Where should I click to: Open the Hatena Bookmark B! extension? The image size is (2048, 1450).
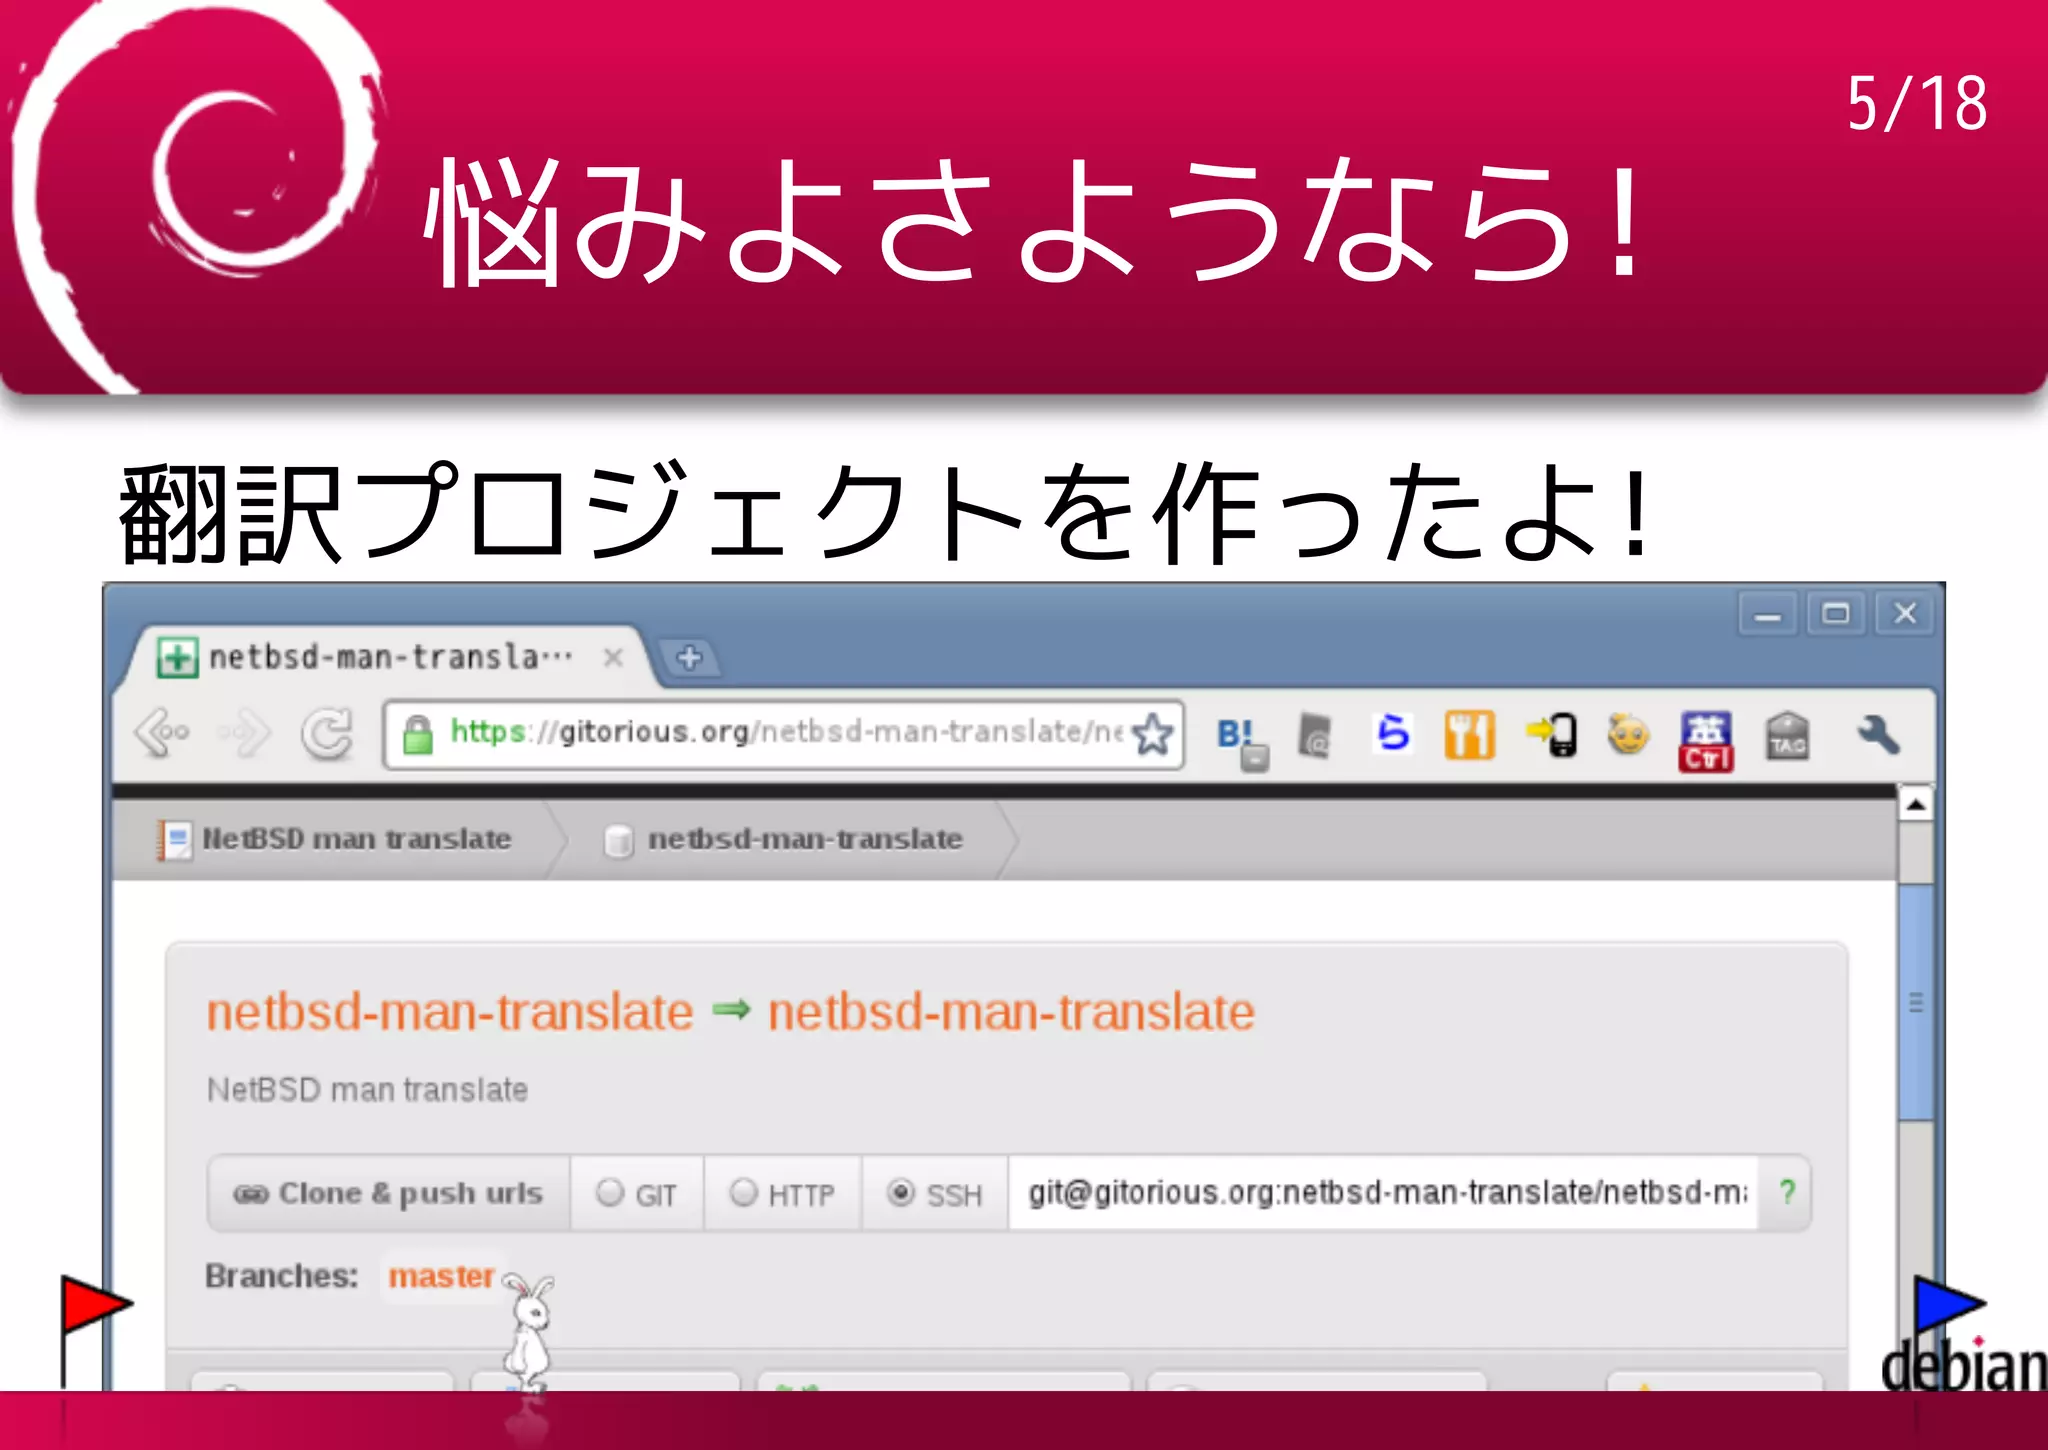[x=1241, y=741]
